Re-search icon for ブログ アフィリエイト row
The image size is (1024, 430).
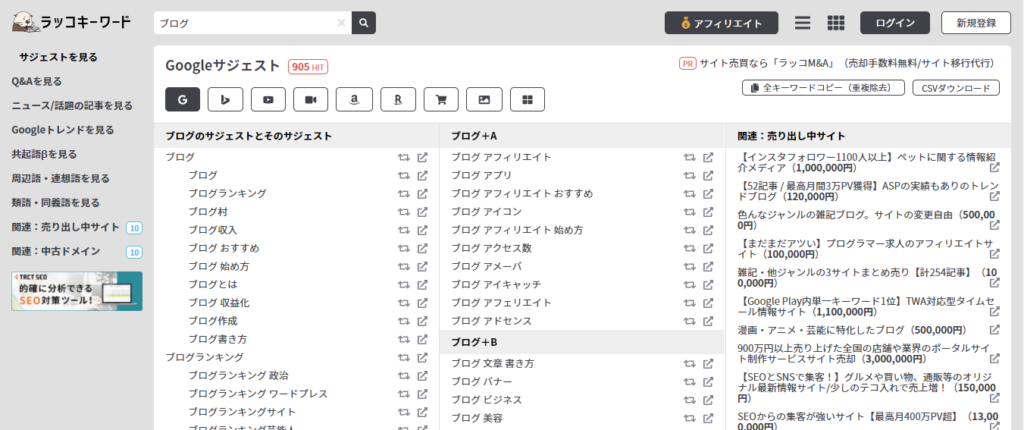pyautogui.click(x=690, y=157)
